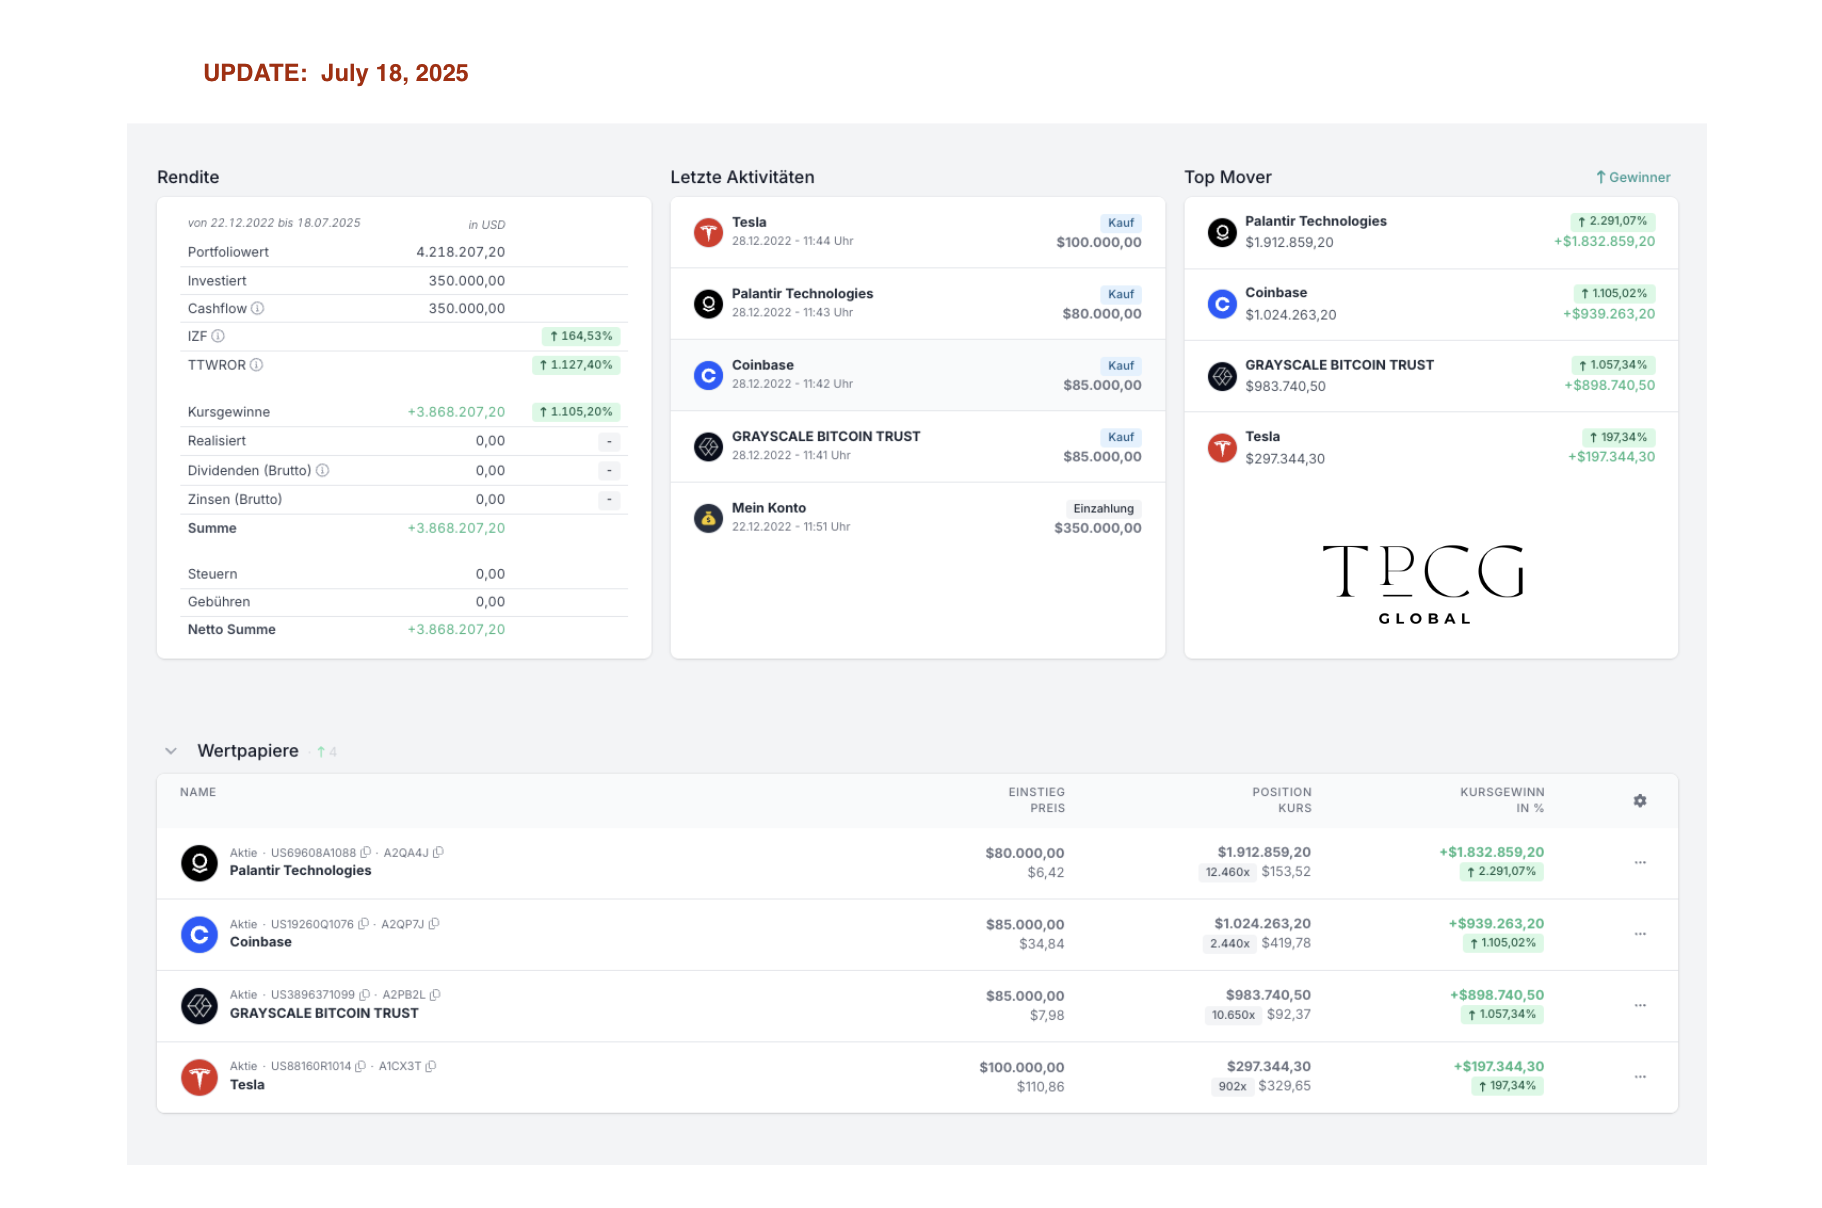Click the Tesla logo in Letzte Aktivitäten
This screenshot has height=1208, width=1822.
coord(708,232)
